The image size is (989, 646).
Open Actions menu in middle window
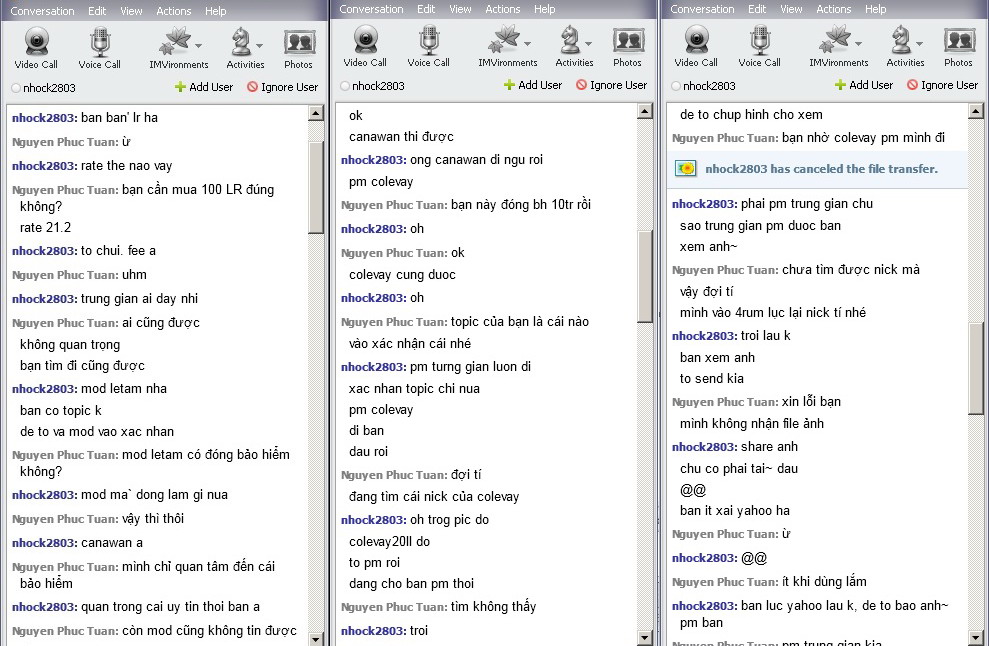[x=503, y=9]
